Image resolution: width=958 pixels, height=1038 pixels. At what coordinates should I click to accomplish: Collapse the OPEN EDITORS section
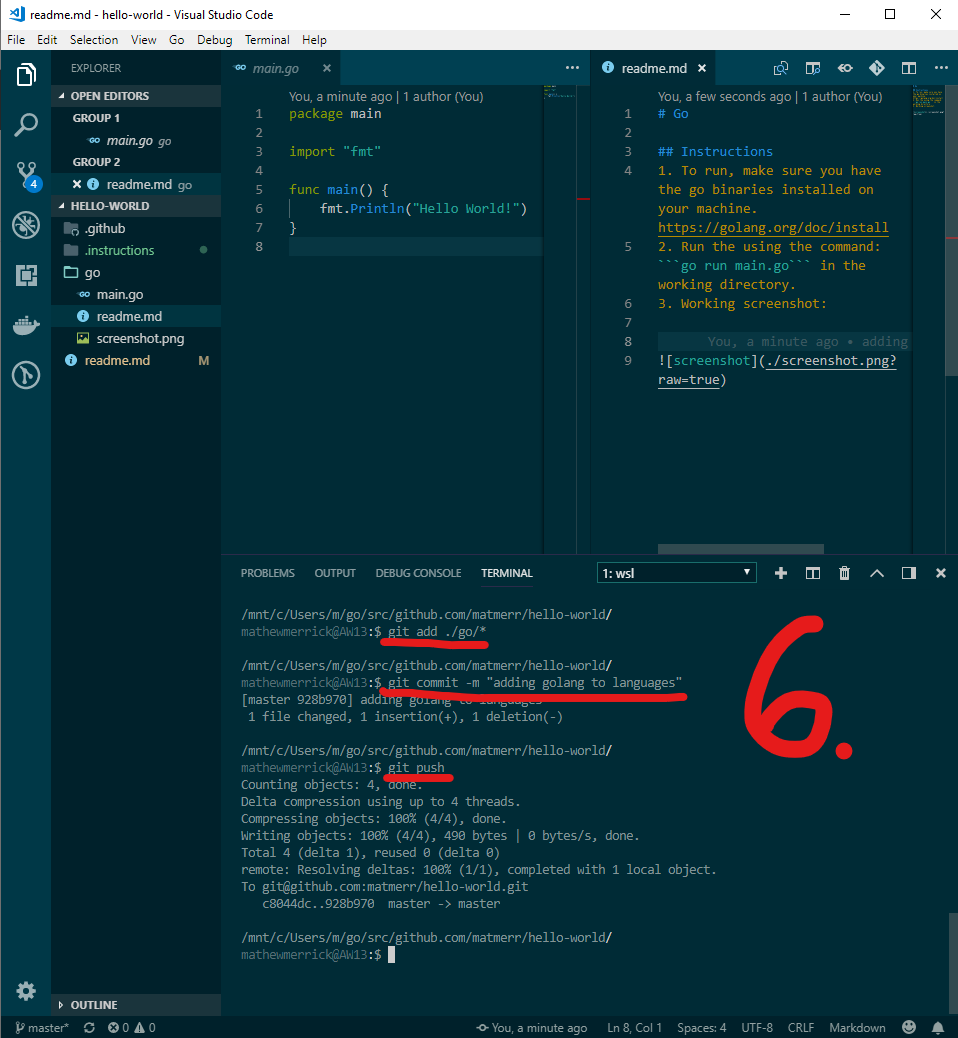[x=136, y=96]
